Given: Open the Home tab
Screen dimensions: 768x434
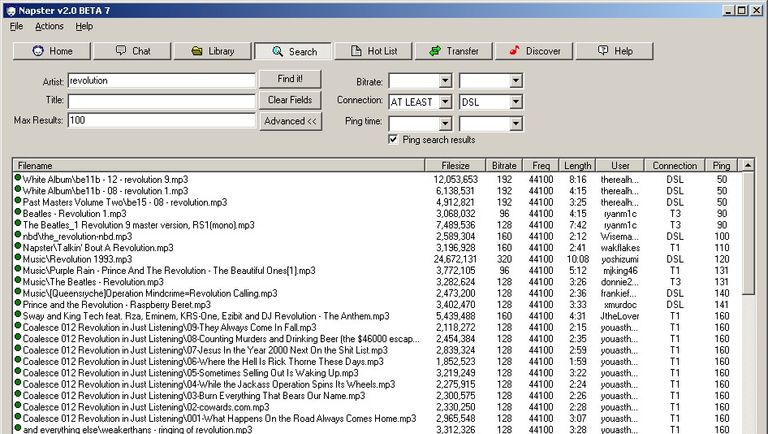Looking at the screenshot, I should coord(51,51).
